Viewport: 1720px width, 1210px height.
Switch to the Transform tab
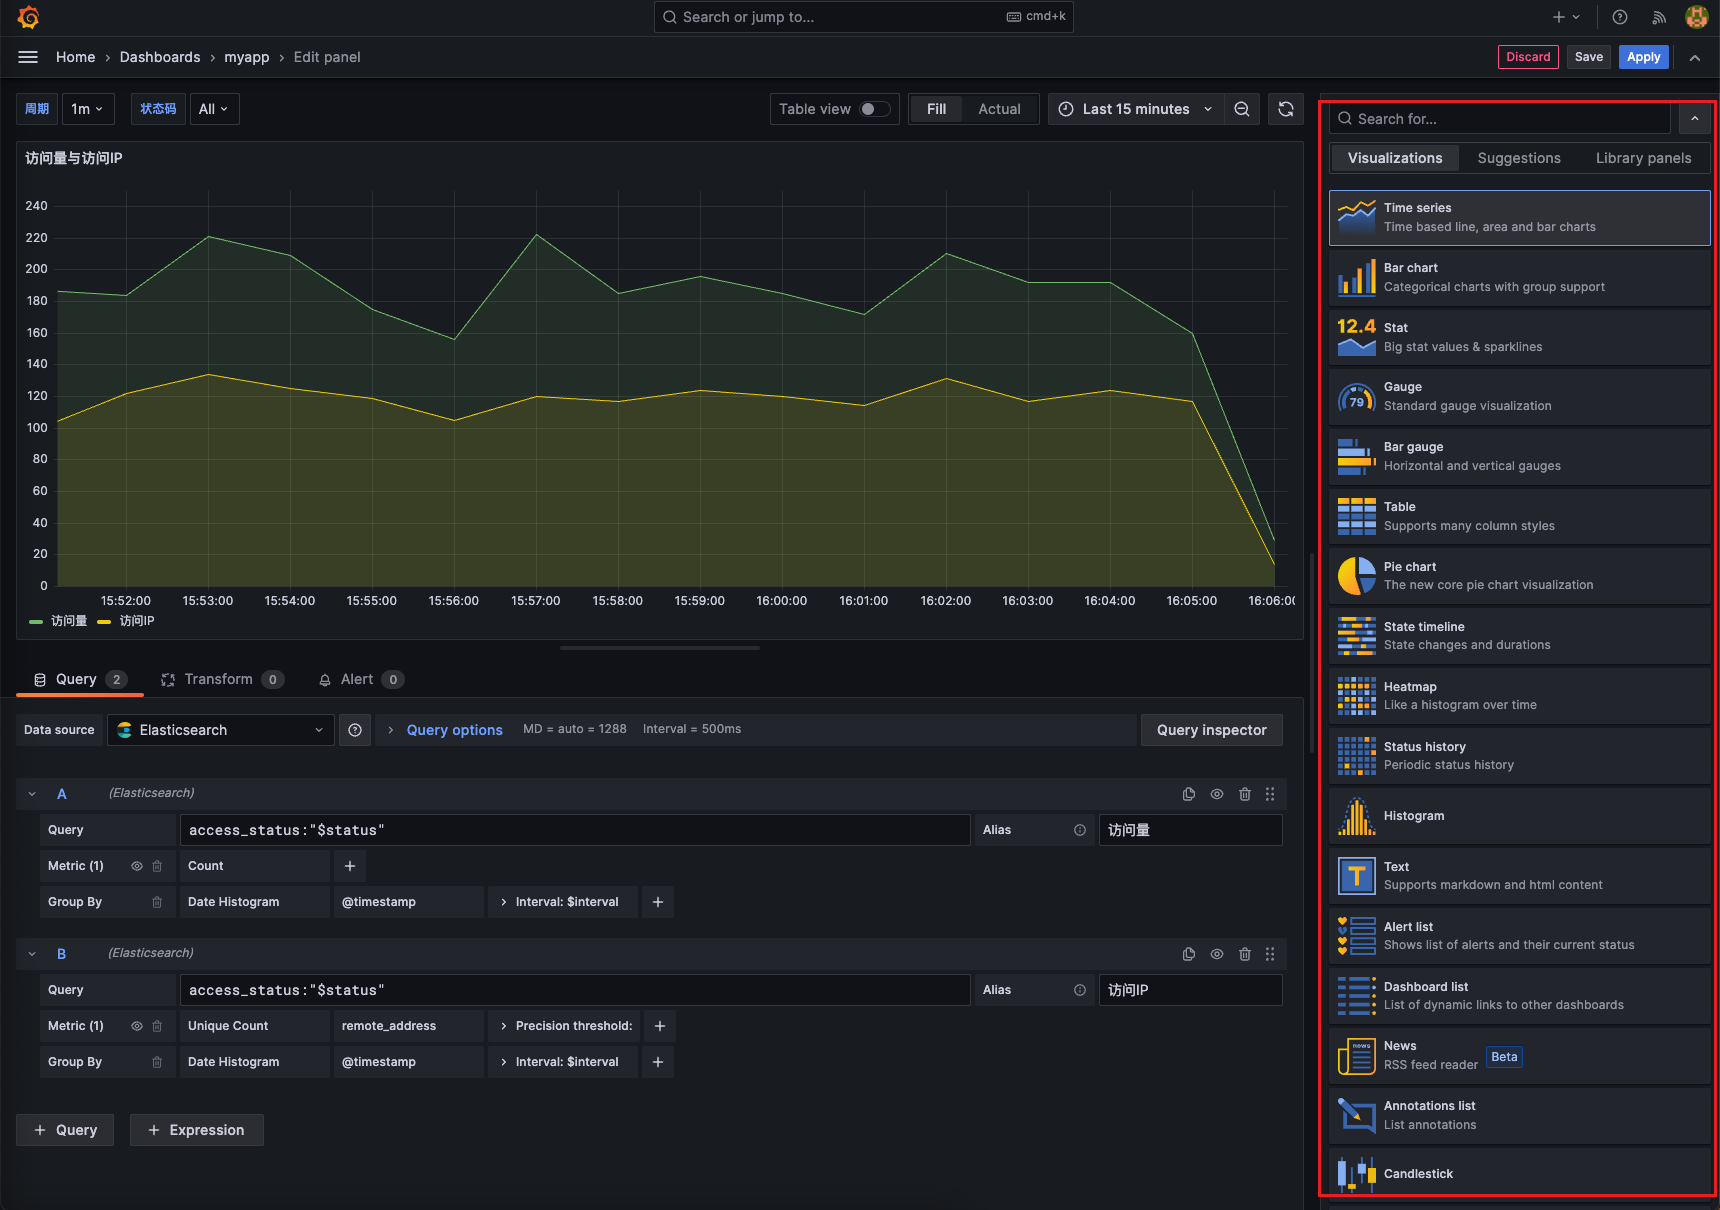[x=218, y=680]
